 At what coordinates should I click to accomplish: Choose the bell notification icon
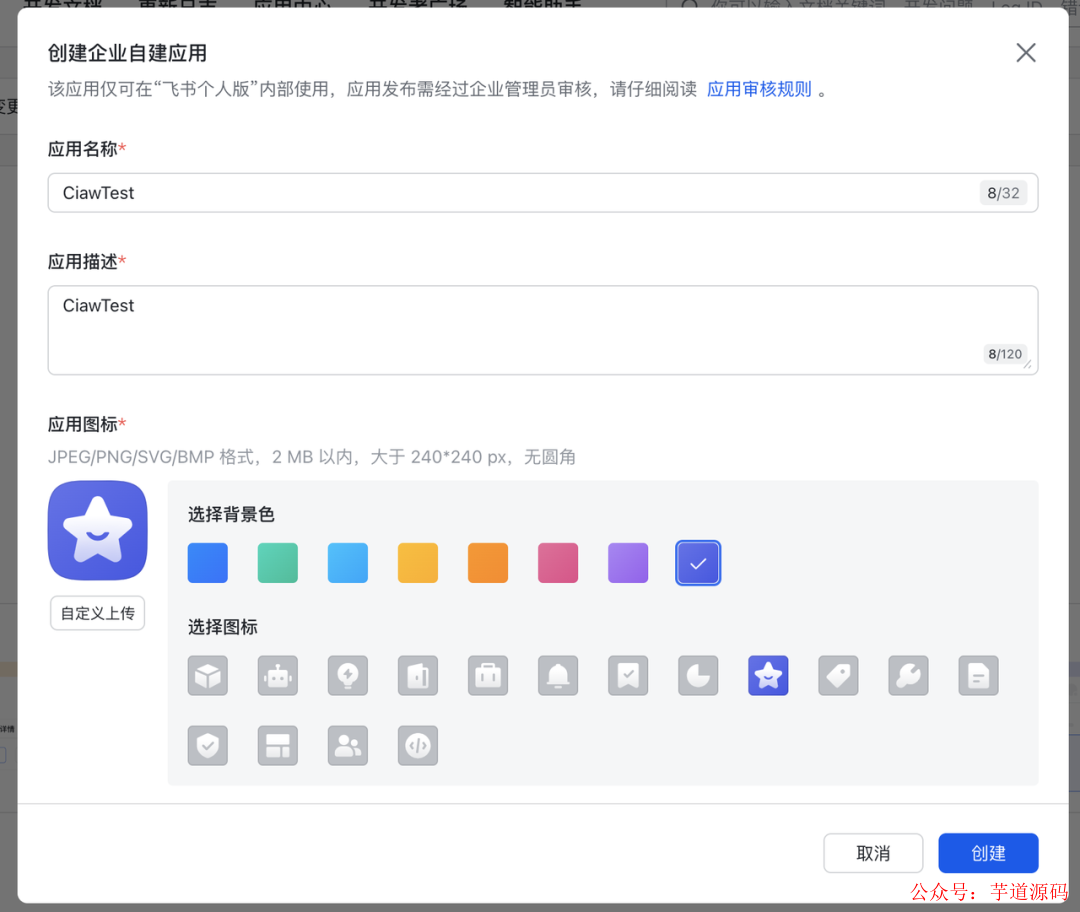click(x=557, y=675)
